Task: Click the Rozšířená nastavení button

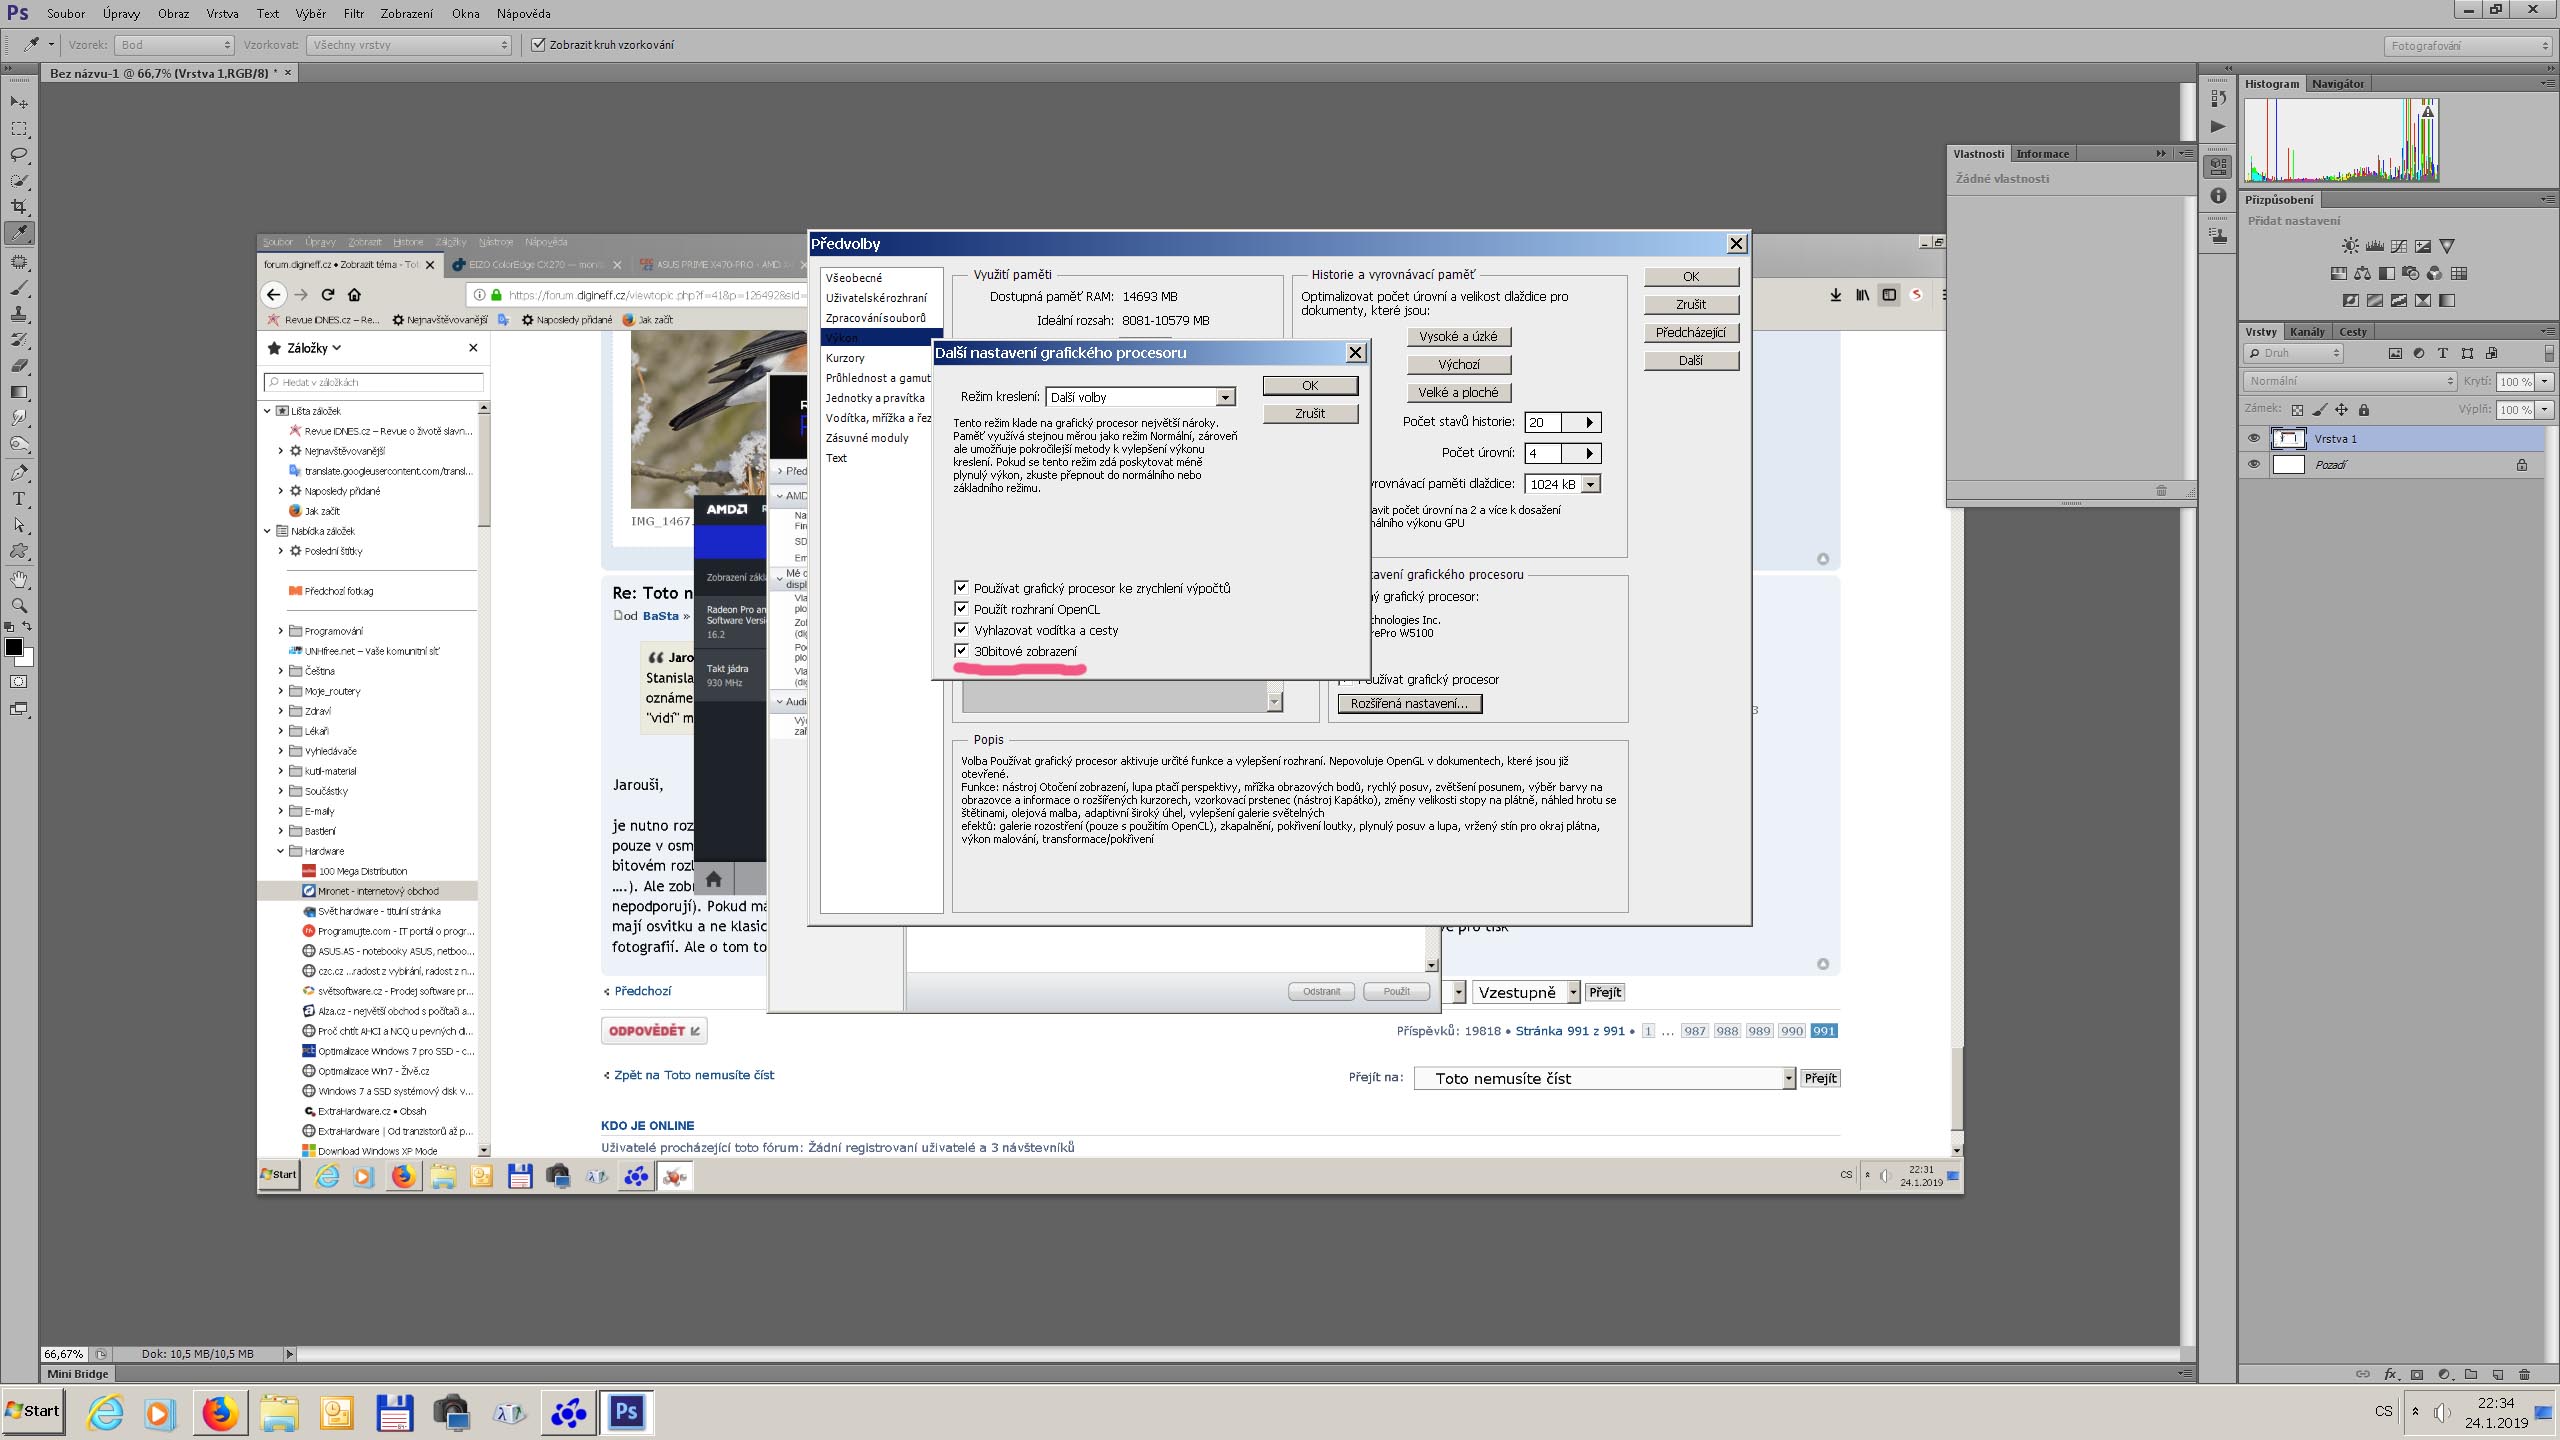Action: (1409, 703)
